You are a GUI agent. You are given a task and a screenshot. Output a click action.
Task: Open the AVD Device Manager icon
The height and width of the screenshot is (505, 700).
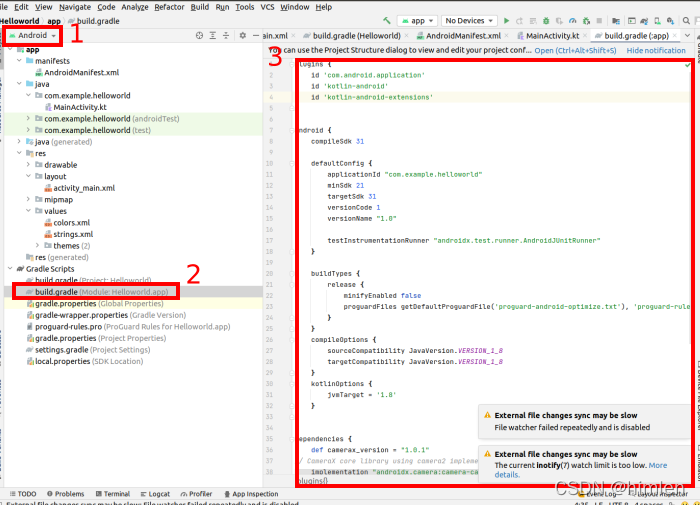click(x=657, y=21)
